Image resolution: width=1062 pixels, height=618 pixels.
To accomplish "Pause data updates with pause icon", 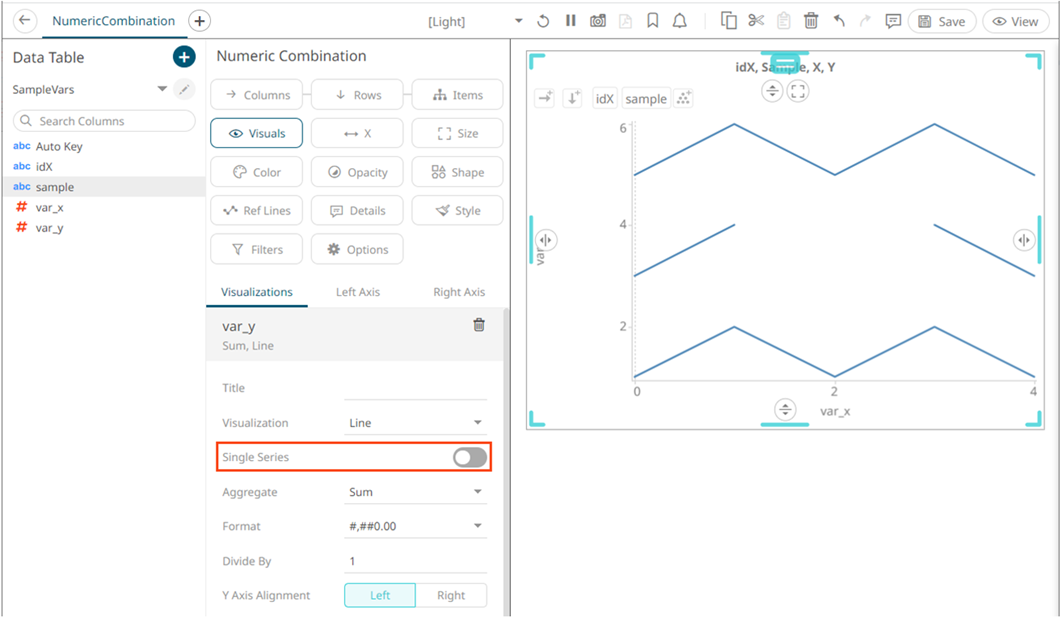I will pyautogui.click(x=571, y=21).
